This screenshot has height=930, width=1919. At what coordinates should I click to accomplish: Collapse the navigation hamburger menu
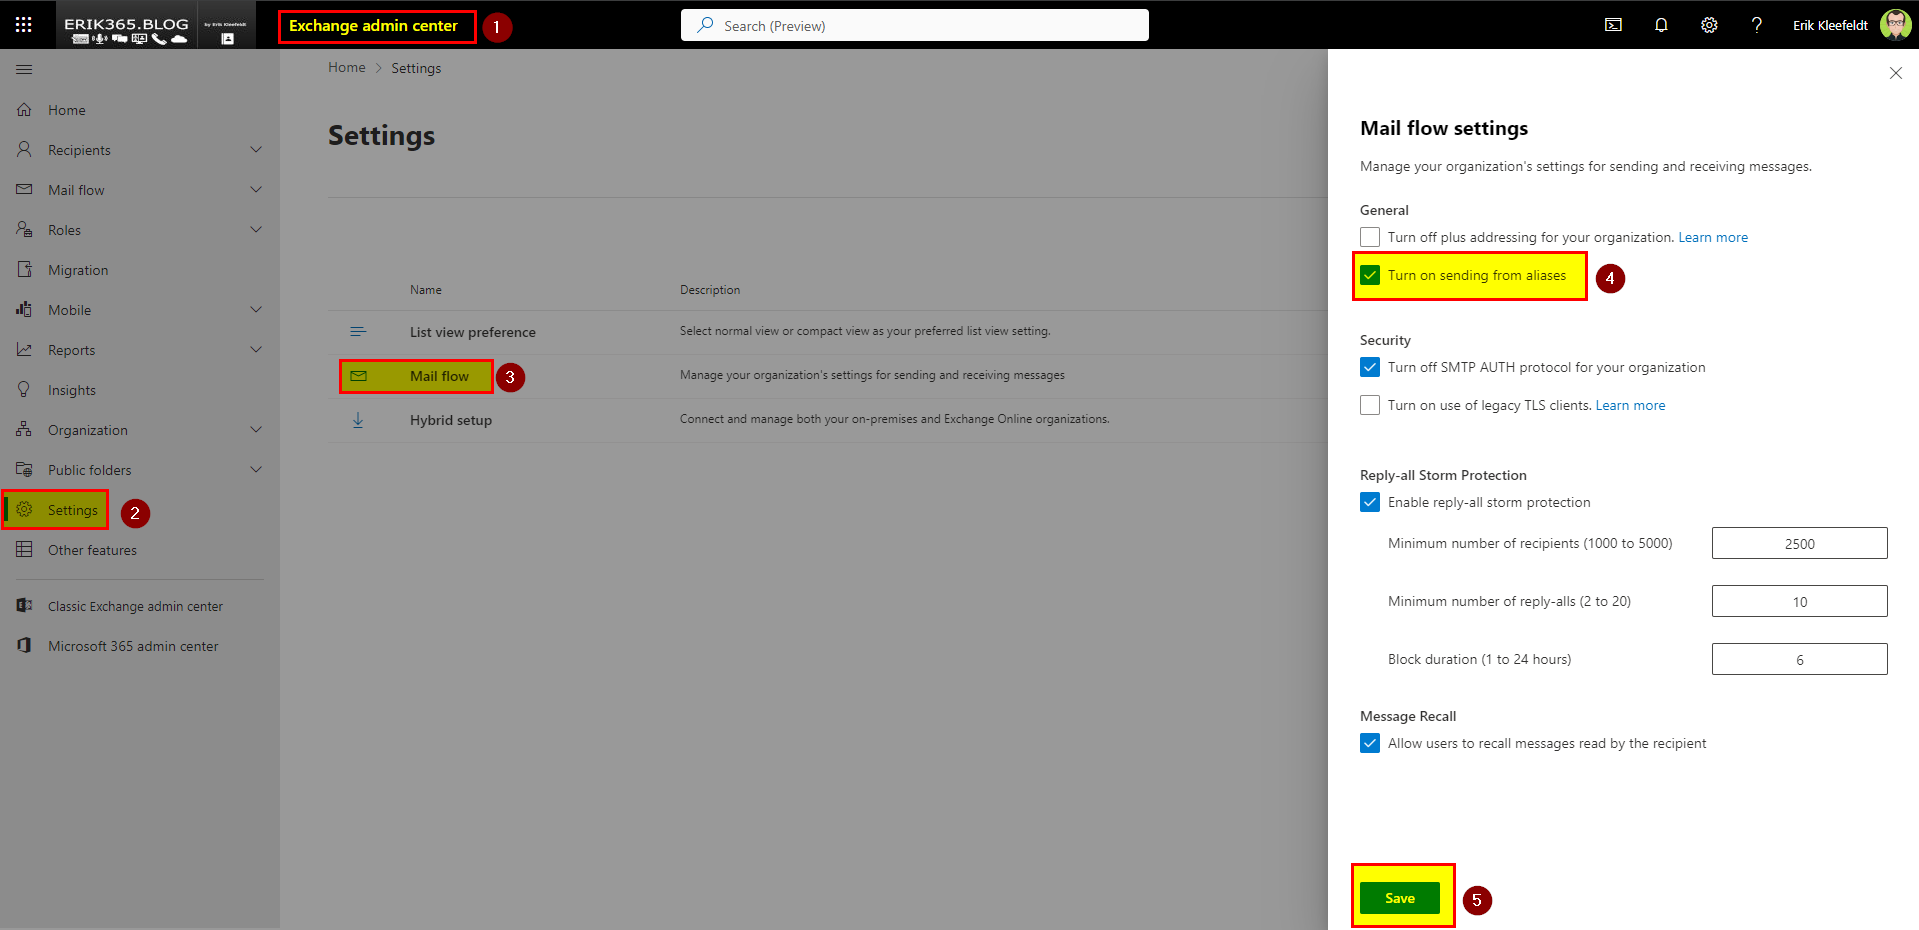point(24,70)
